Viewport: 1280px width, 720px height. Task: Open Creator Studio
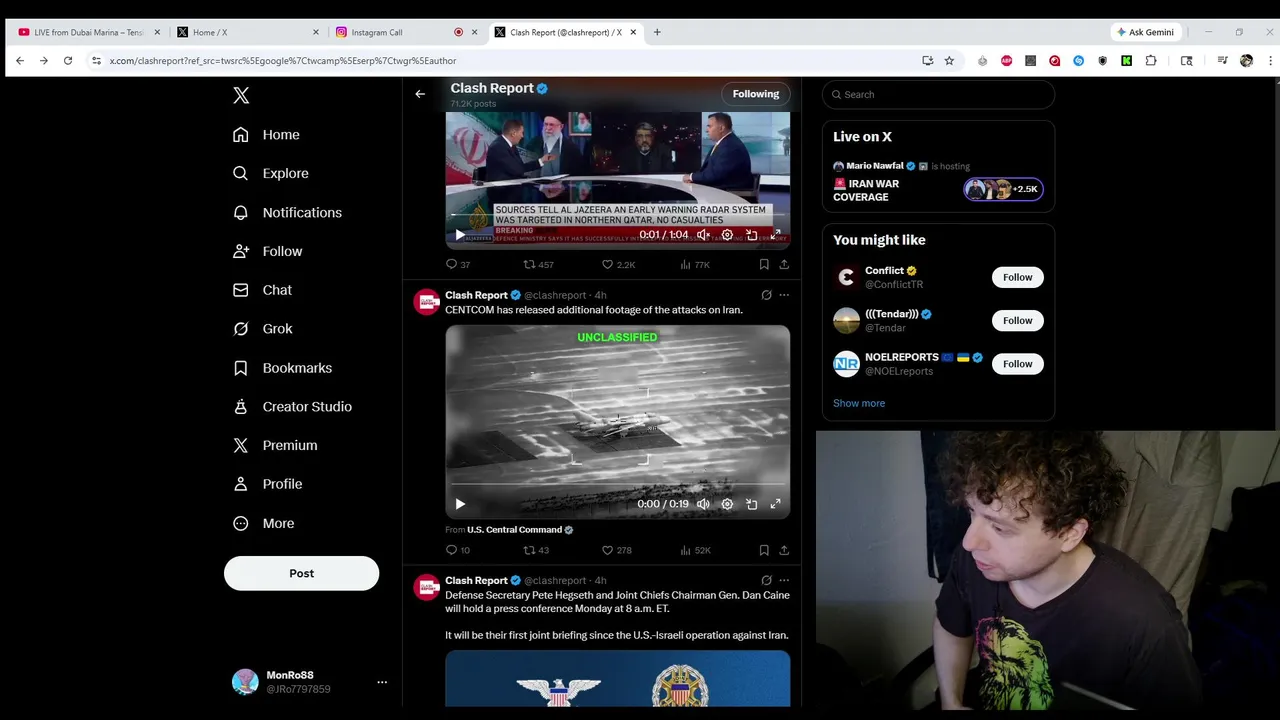292,407
